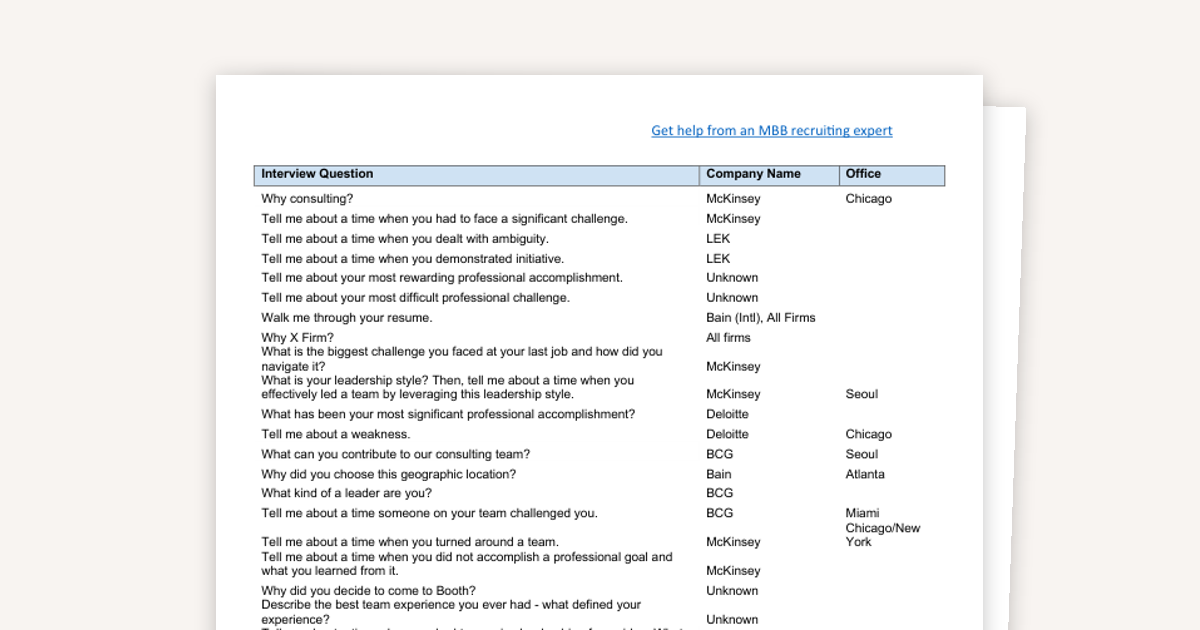
Task: Select the 'contribute to our consulting team' question
Action: 396,454
